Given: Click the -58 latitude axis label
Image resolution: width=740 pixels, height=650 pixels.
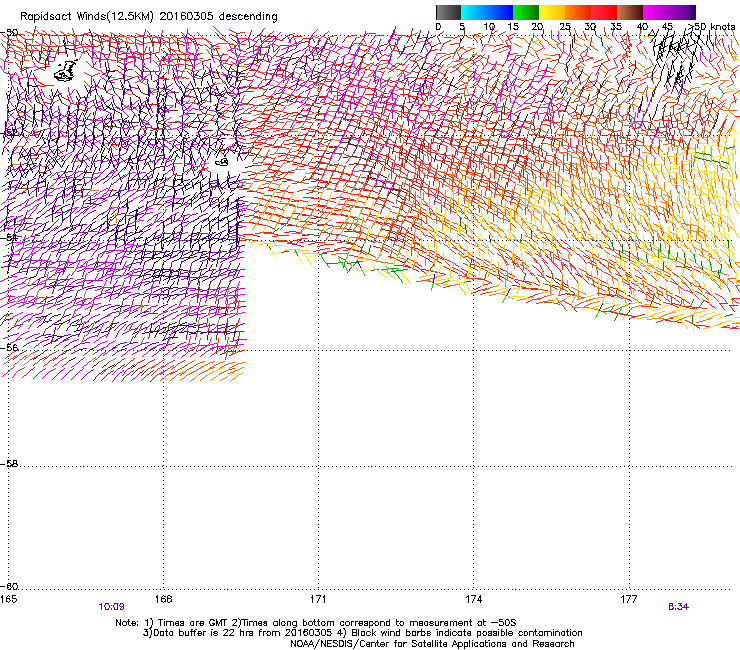Looking at the screenshot, I should [10, 464].
